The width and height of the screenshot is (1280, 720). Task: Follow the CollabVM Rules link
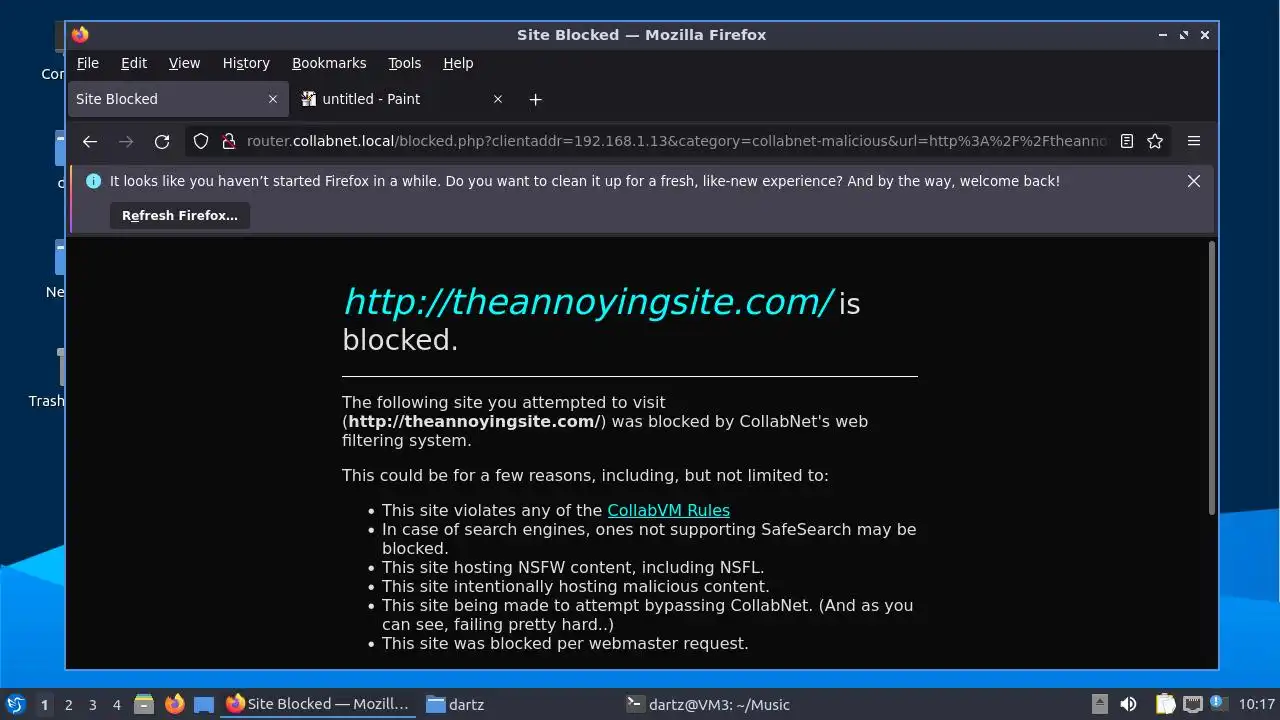(x=668, y=510)
